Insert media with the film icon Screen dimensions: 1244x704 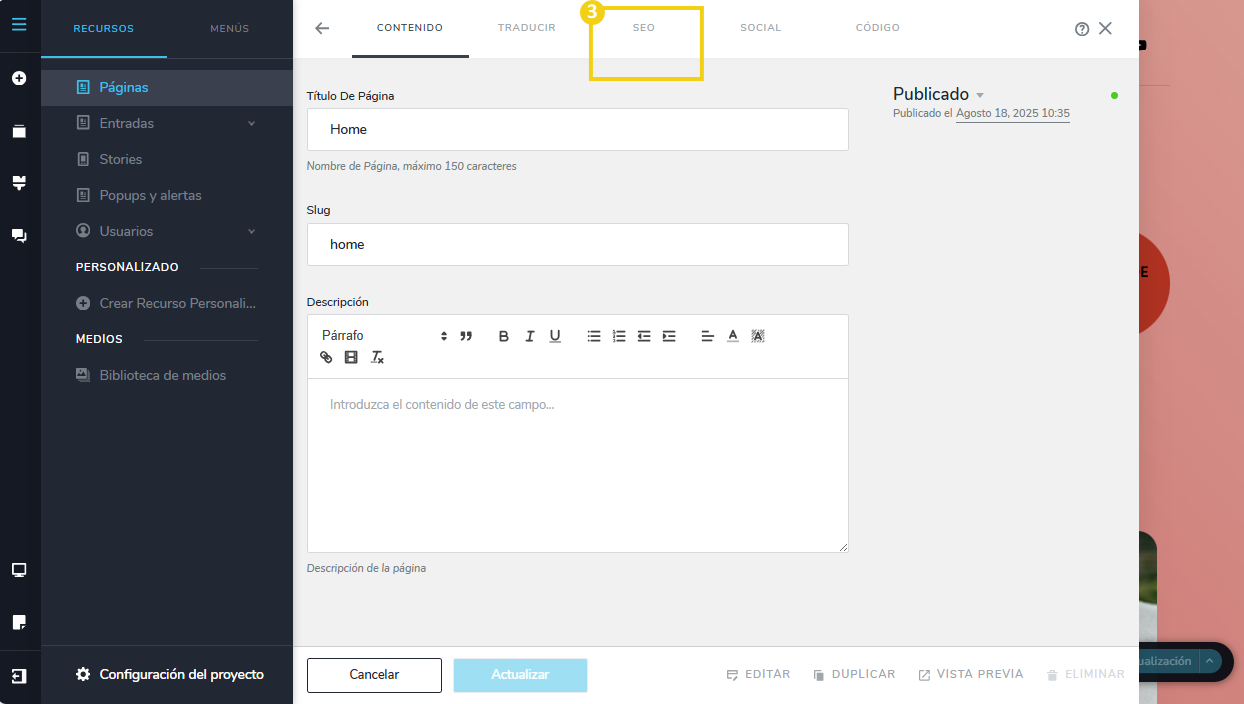pos(351,357)
